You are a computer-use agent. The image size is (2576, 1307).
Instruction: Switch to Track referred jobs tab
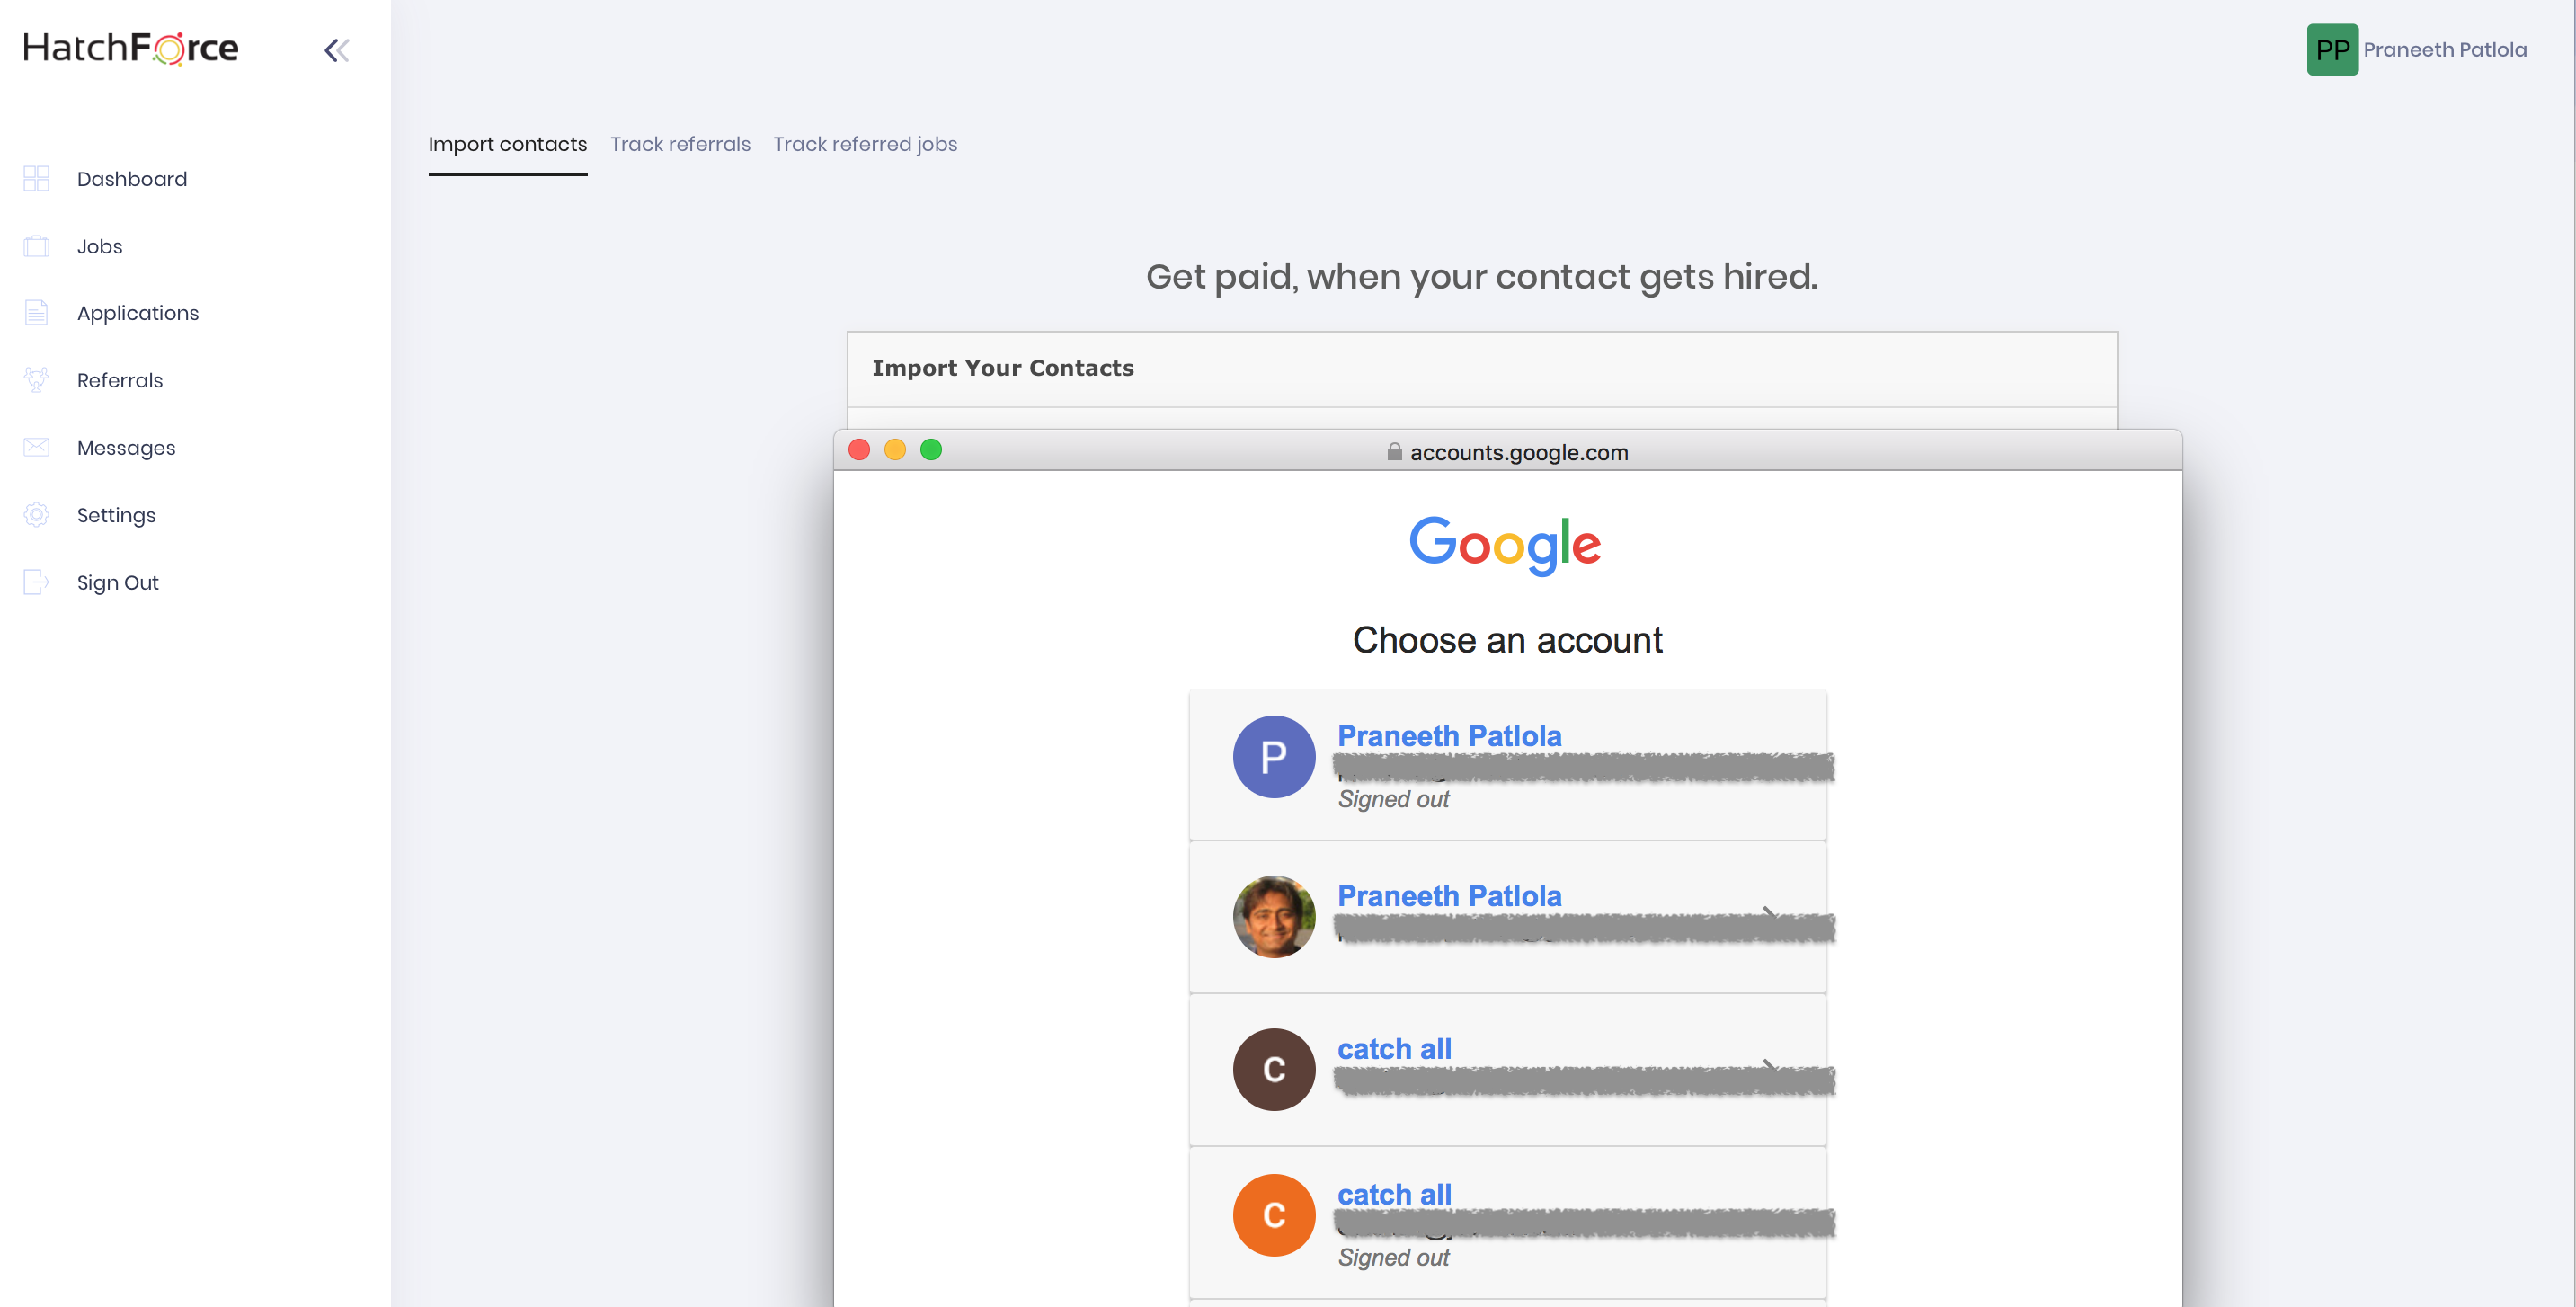click(x=865, y=144)
